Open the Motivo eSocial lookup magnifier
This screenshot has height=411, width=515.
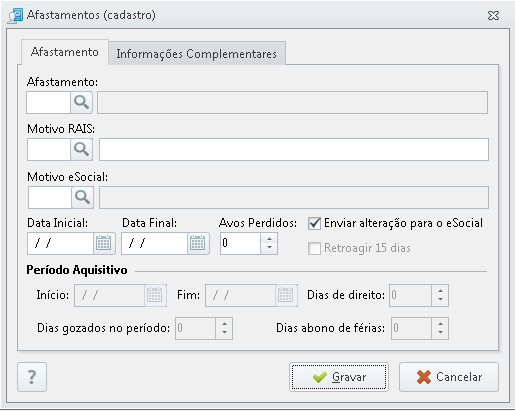pos(82,197)
